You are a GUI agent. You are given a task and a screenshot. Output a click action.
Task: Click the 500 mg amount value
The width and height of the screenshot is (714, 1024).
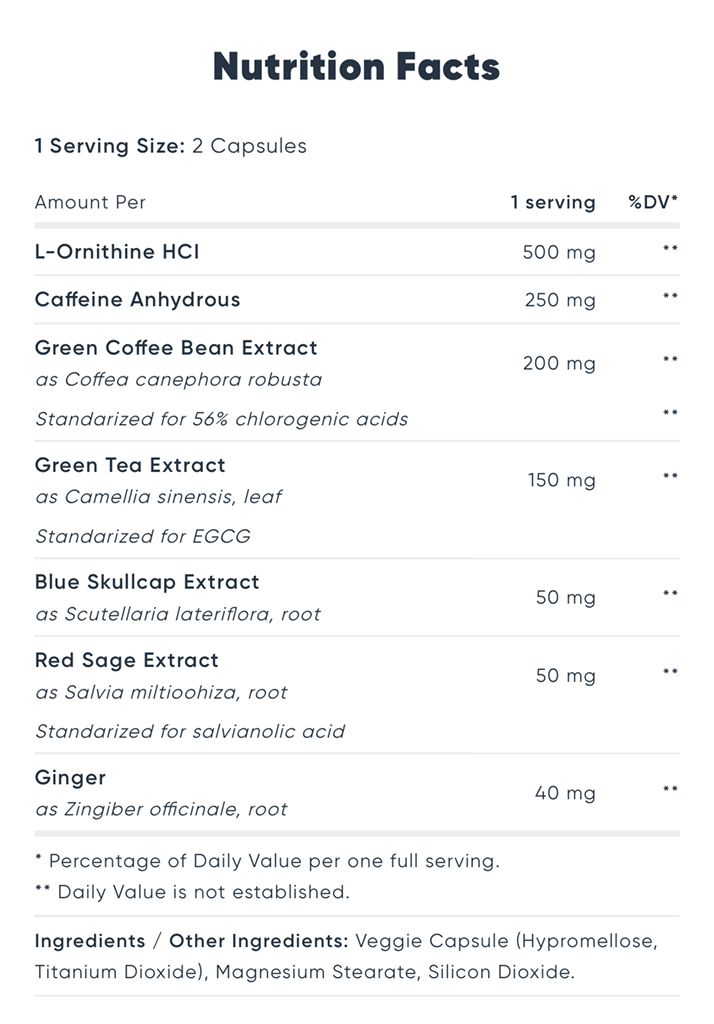(x=559, y=252)
